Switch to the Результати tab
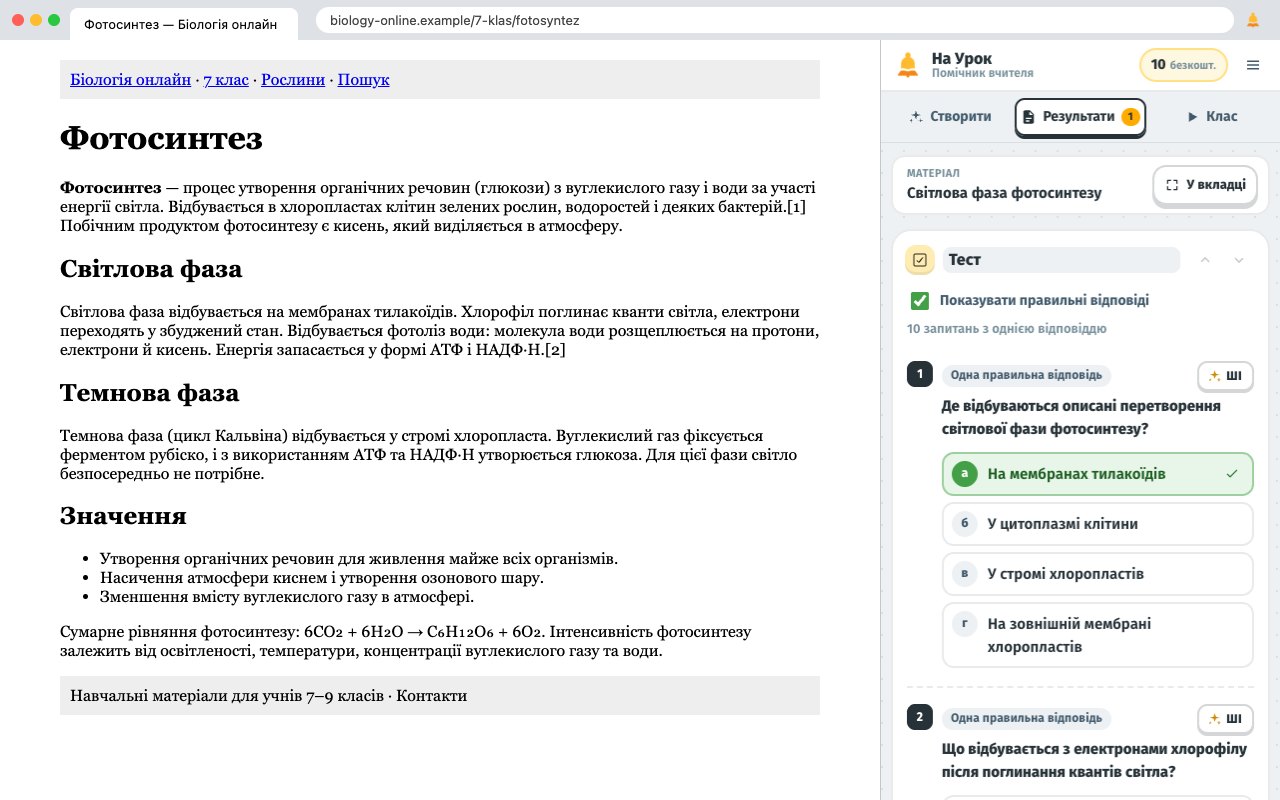The width and height of the screenshot is (1280, 800). (x=1080, y=117)
